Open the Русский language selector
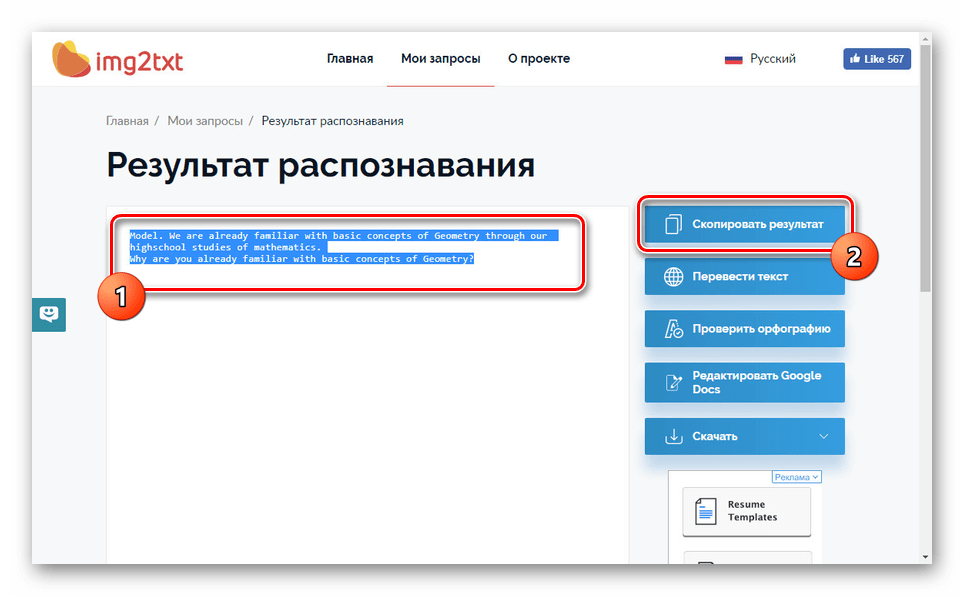964x596 pixels. click(x=772, y=59)
